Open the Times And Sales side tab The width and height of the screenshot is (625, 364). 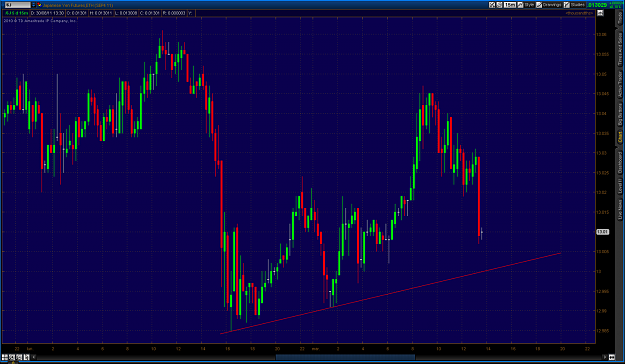click(x=620, y=50)
